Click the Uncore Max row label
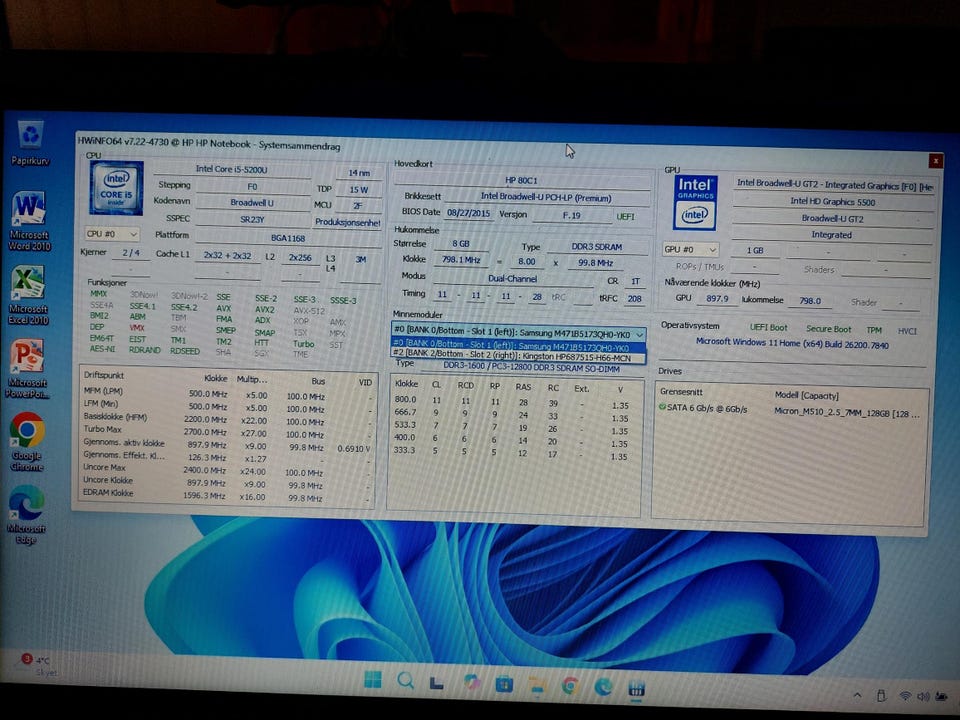Image resolution: width=960 pixels, height=720 pixels. (x=104, y=467)
